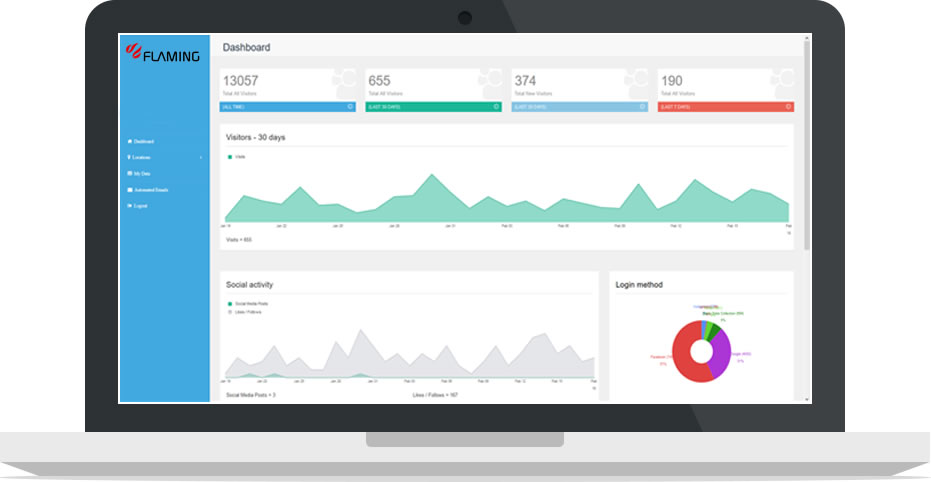
Task: Click the dark green slice of donut chart
Action: pos(715,330)
